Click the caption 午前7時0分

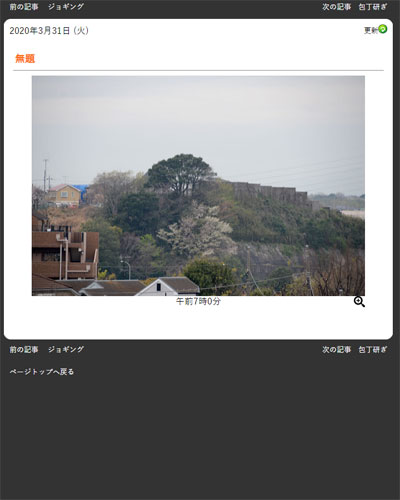tap(198, 302)
